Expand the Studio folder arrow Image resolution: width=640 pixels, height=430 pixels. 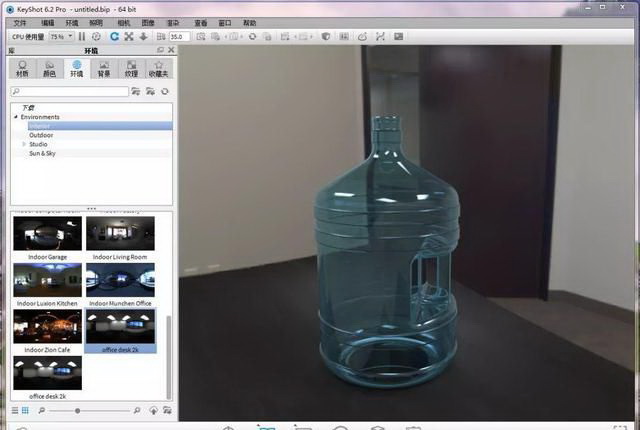pyautogui.click(x=24, y=144)
